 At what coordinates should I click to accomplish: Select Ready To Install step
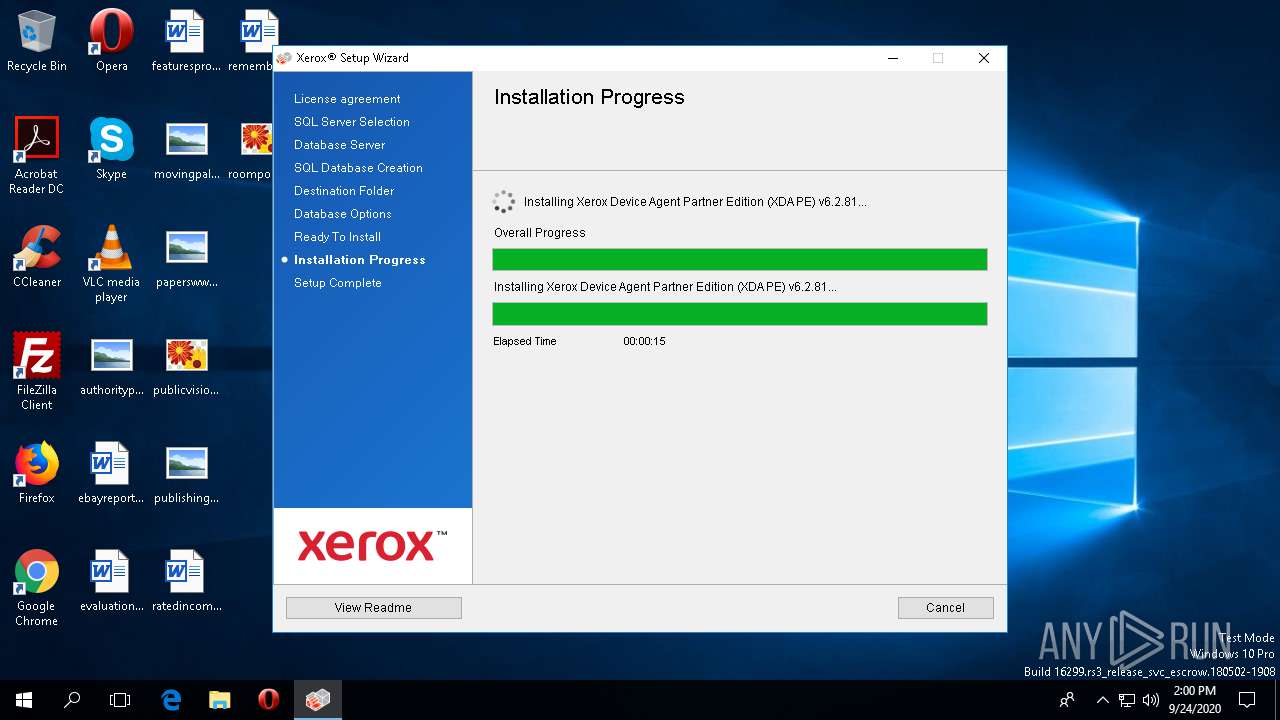337,237
